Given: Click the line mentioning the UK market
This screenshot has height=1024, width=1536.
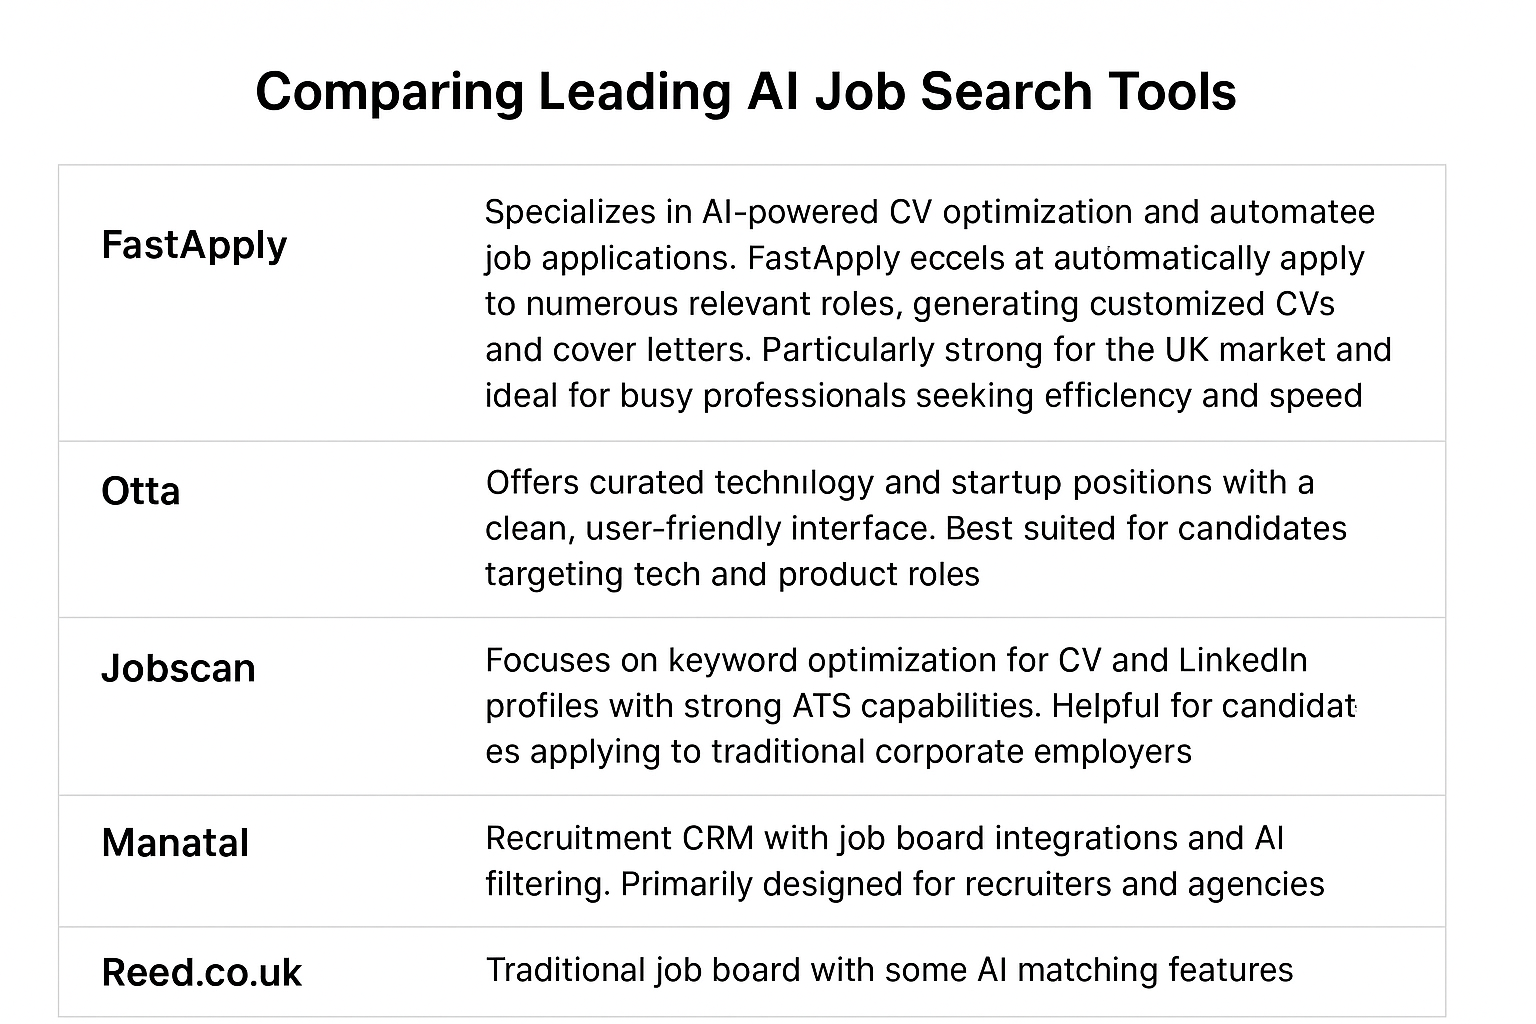Looking at the screenshot, I should coord(937,350).
